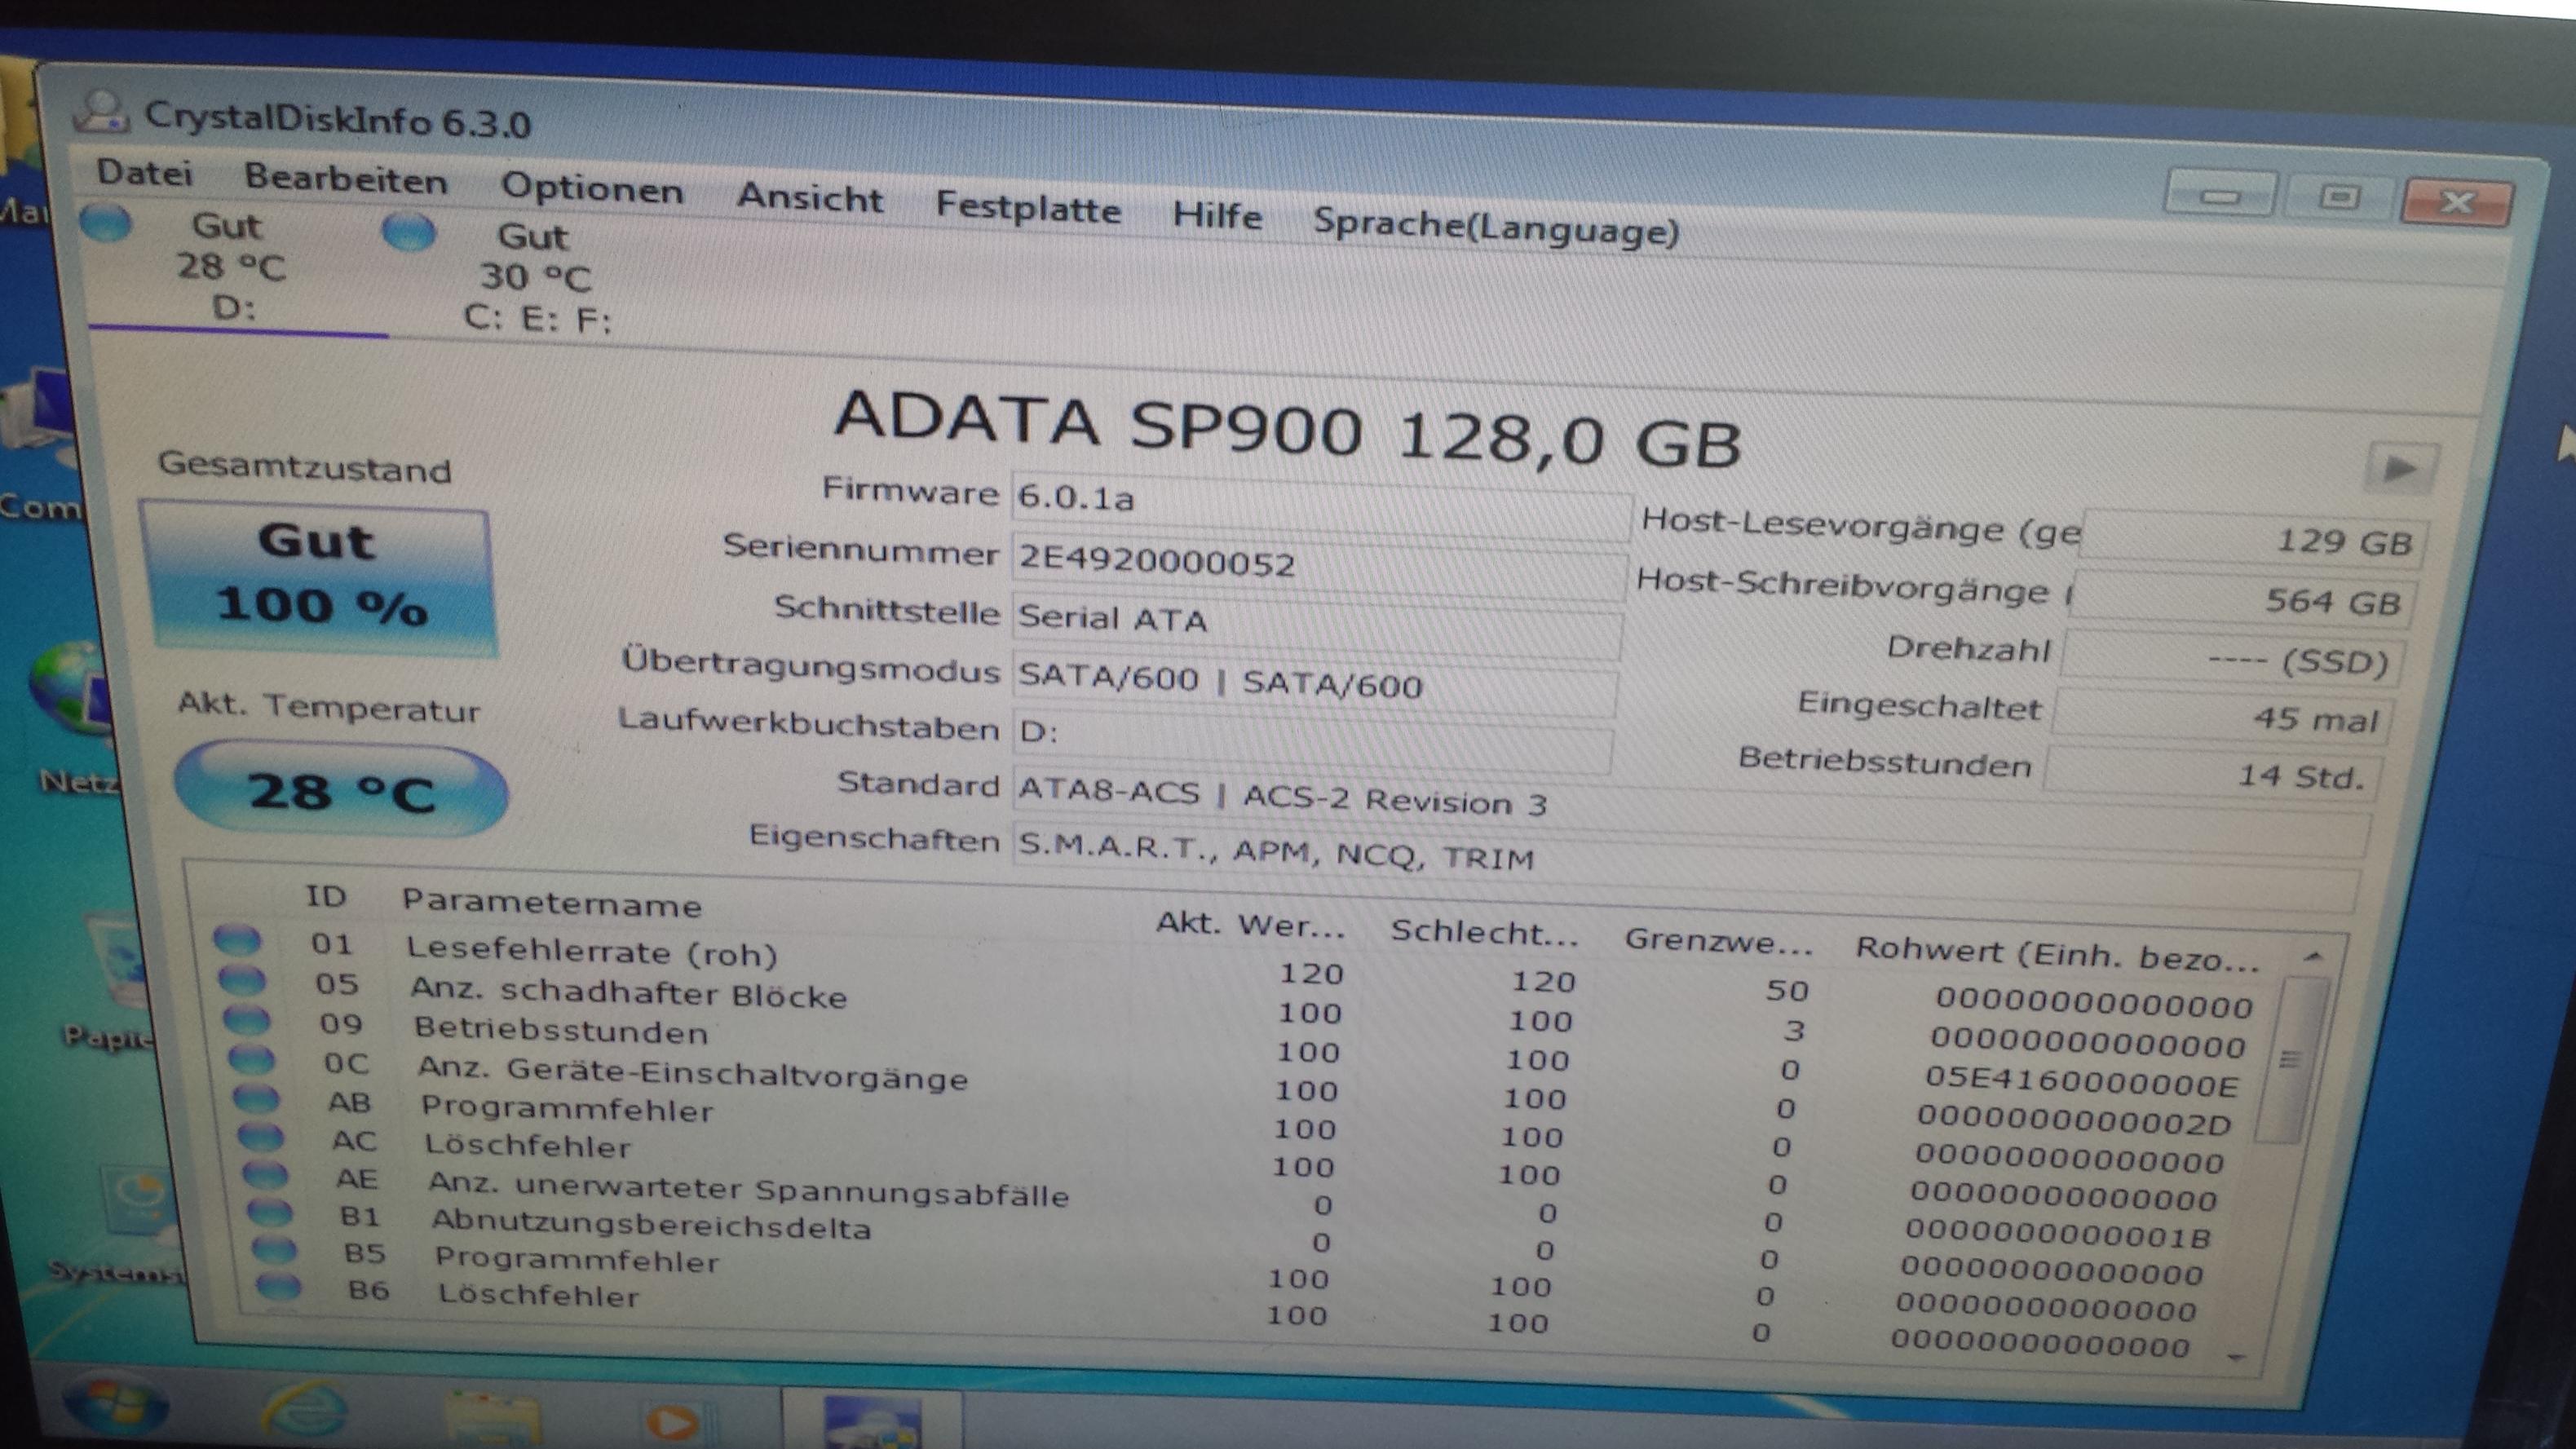Open Windows Media Player taskbar icon

coord(672,1422)
